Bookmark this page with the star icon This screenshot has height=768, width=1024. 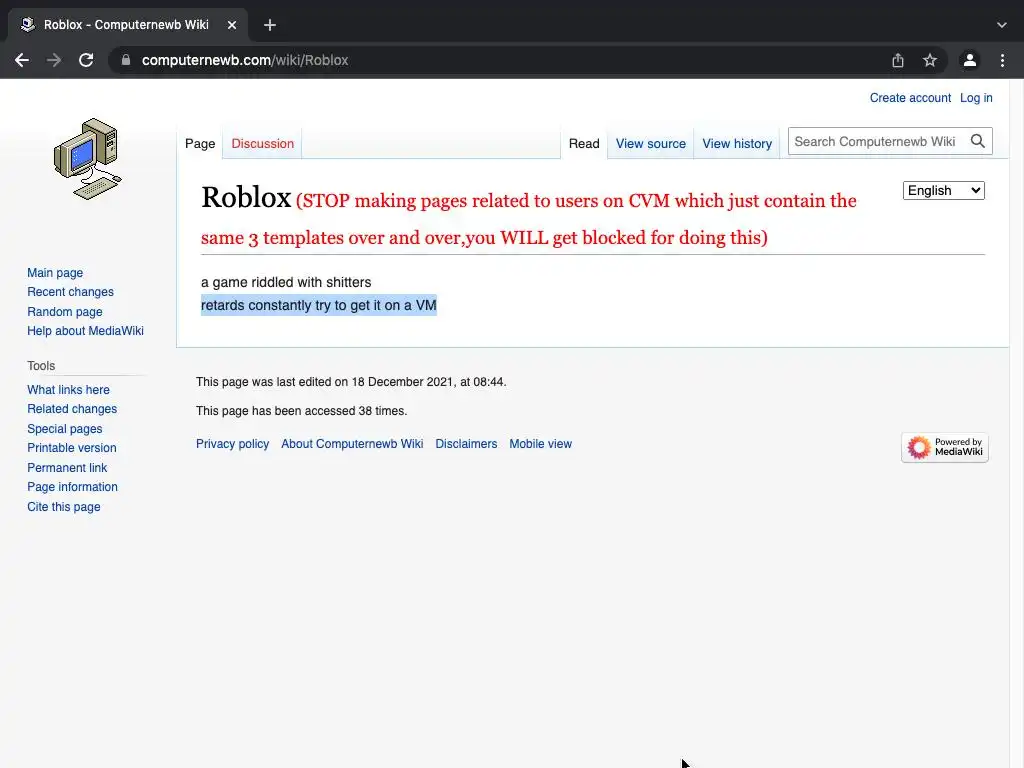tap(930, 60)
